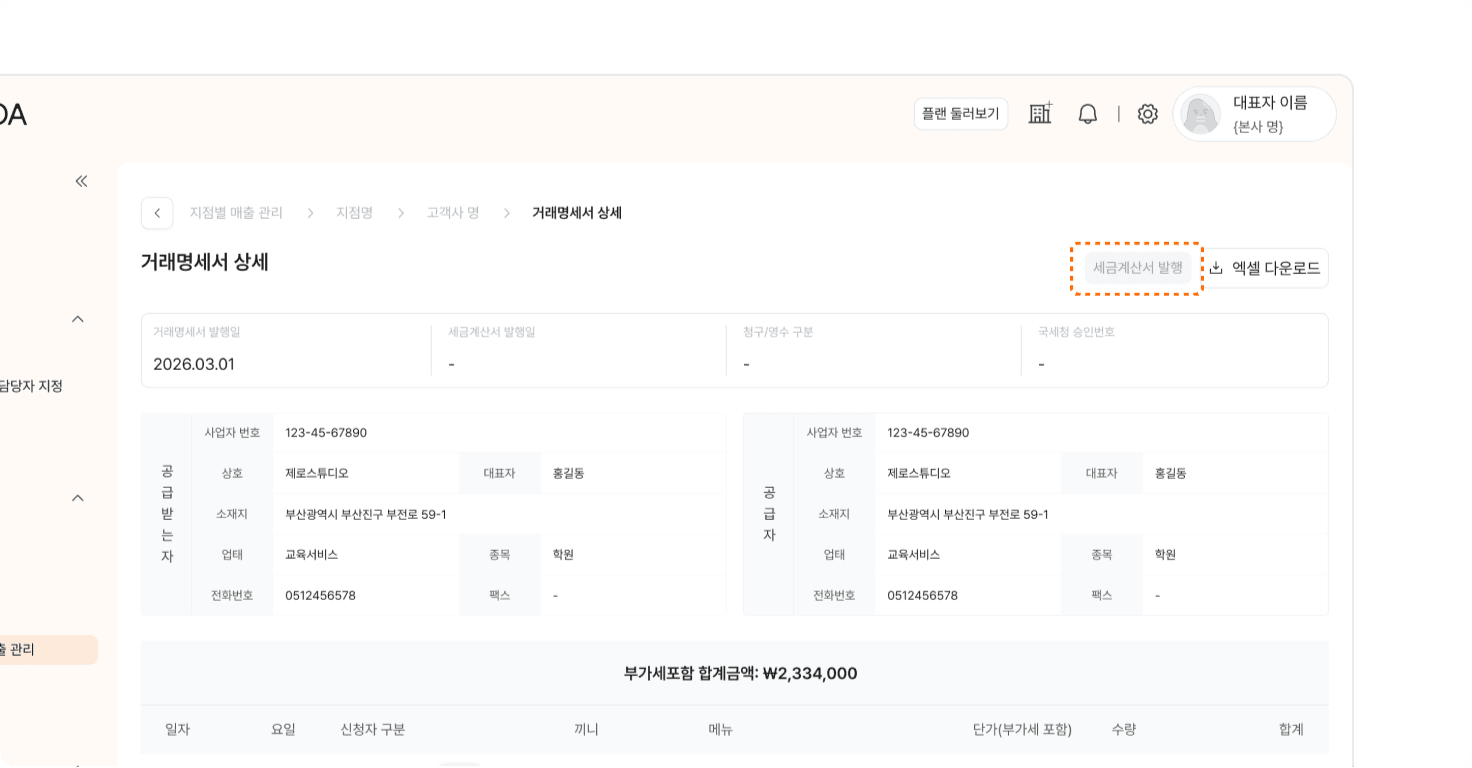Viewport: 1472px width, 768px height.
Task: Click 부가세포함 합계금액 ₩2,334,000 text
Action: click(740, 673)
